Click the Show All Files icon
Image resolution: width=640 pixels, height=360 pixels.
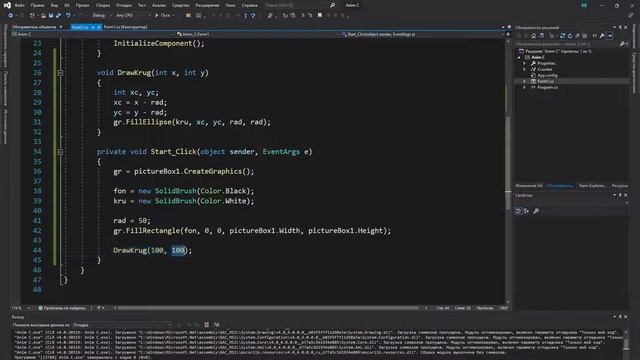tap(584, 36)
